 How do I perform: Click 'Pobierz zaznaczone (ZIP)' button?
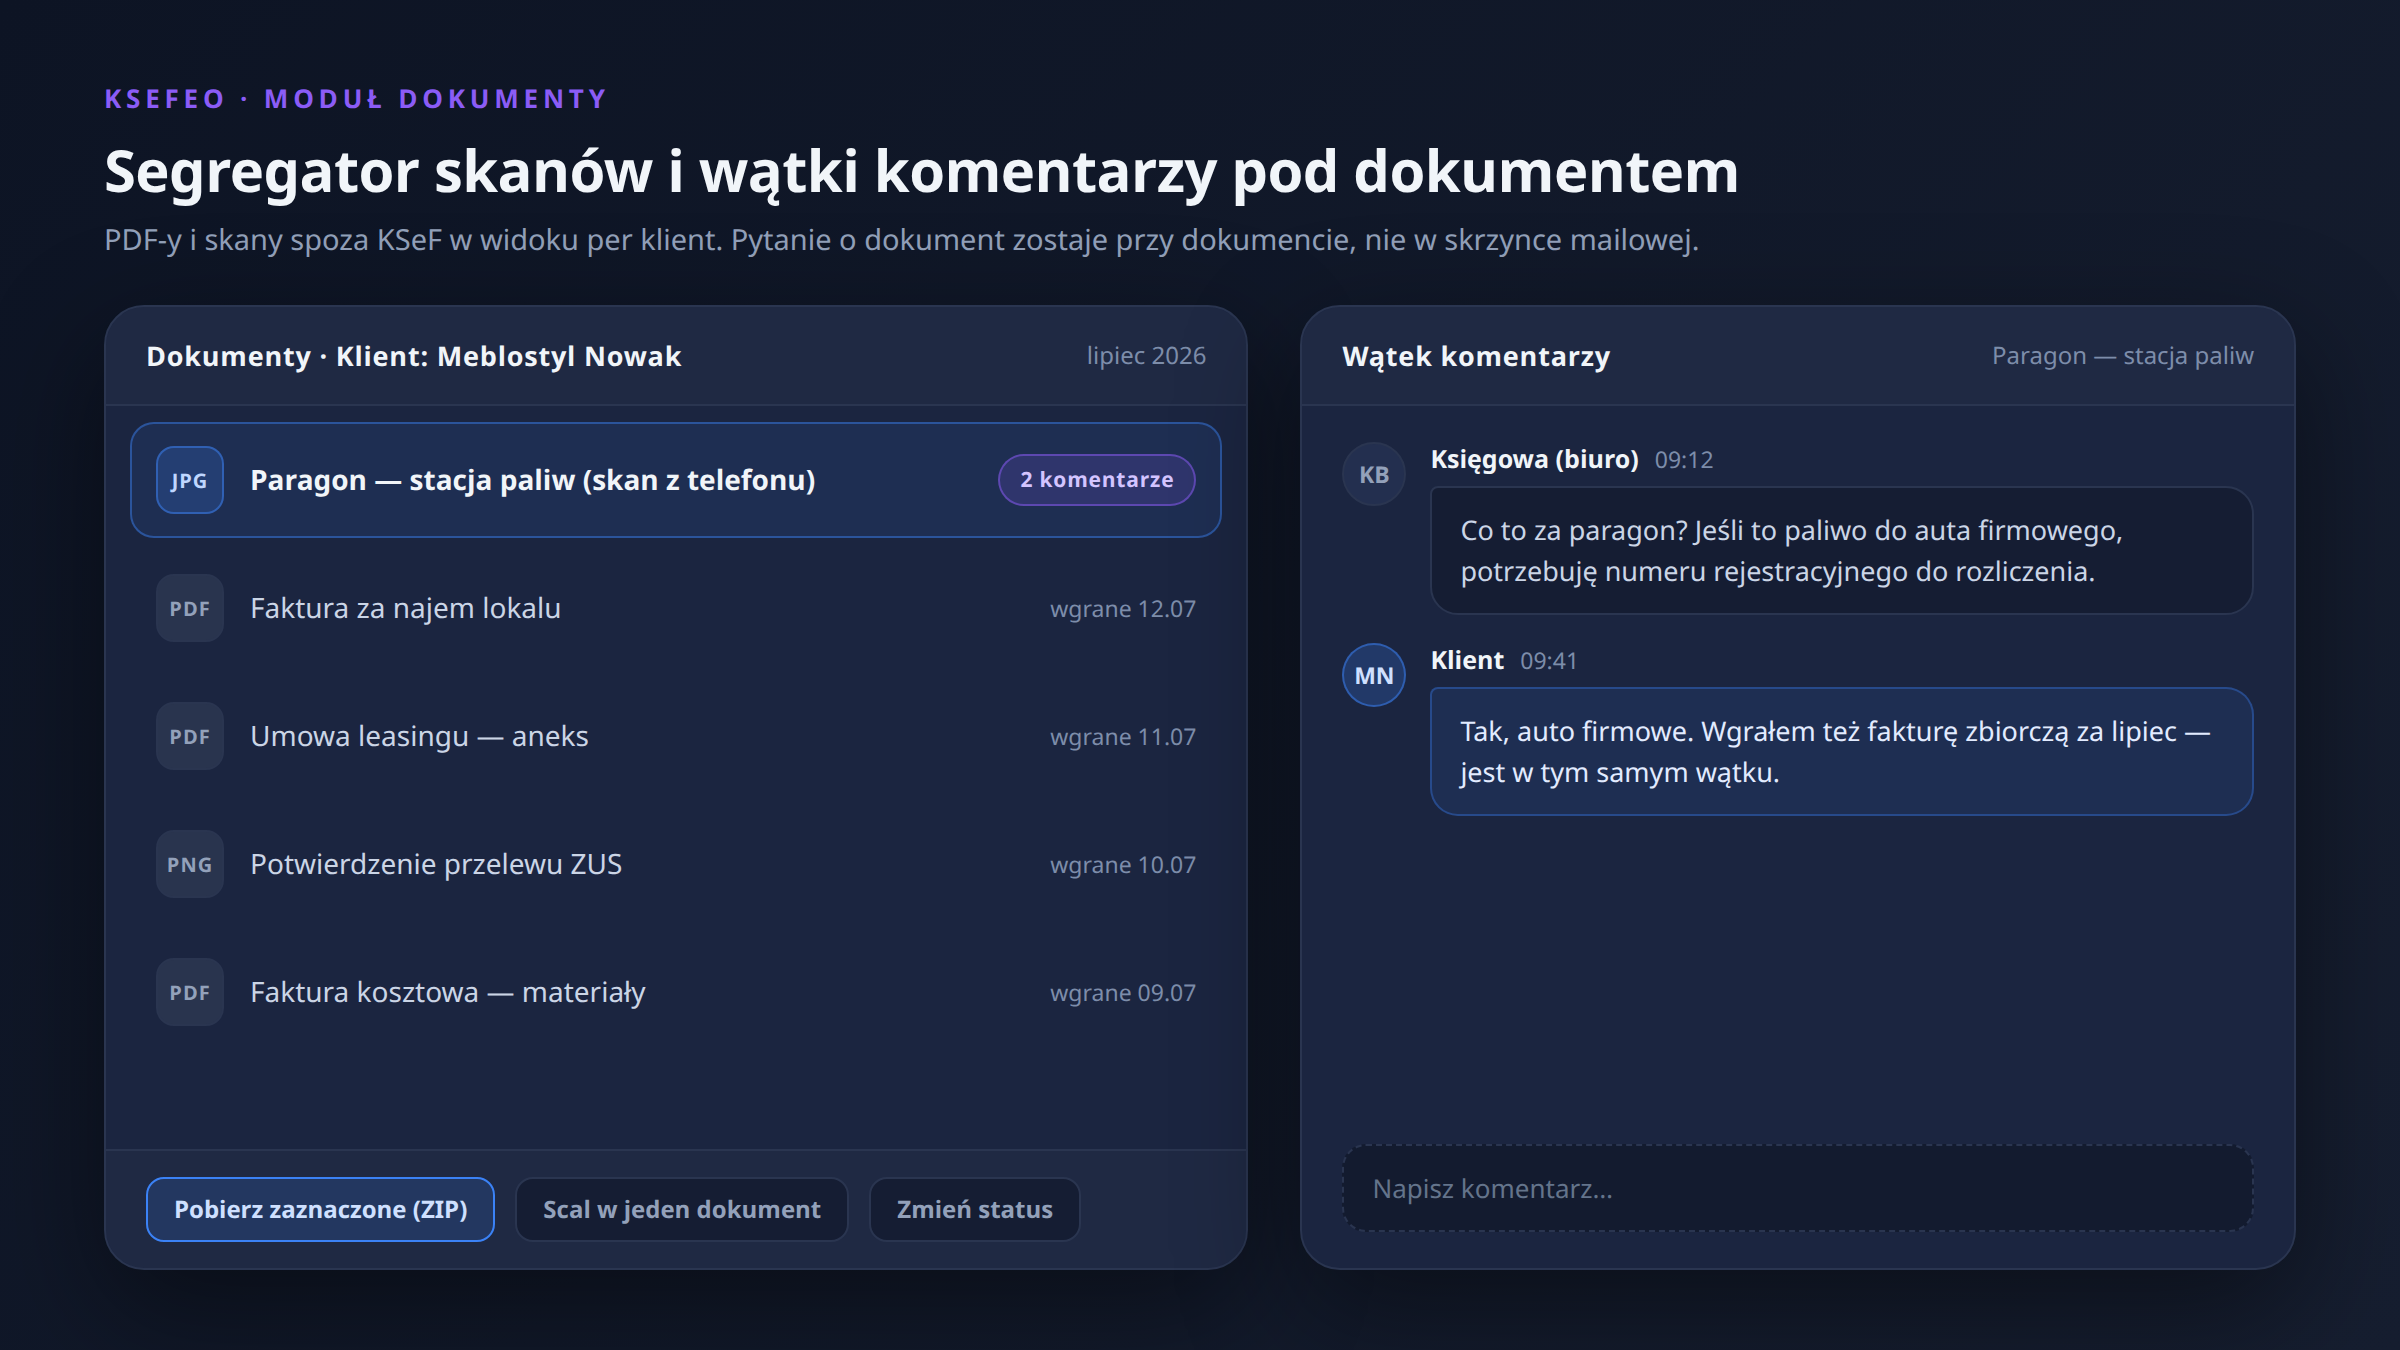click(320, 1209)
